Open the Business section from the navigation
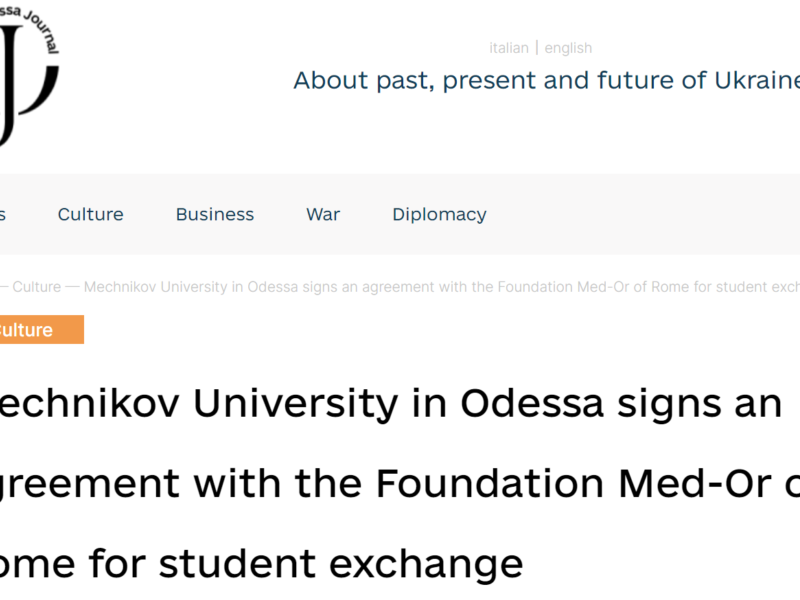The height and width of the screenshot is (600, 800). (x=214, y=214)
